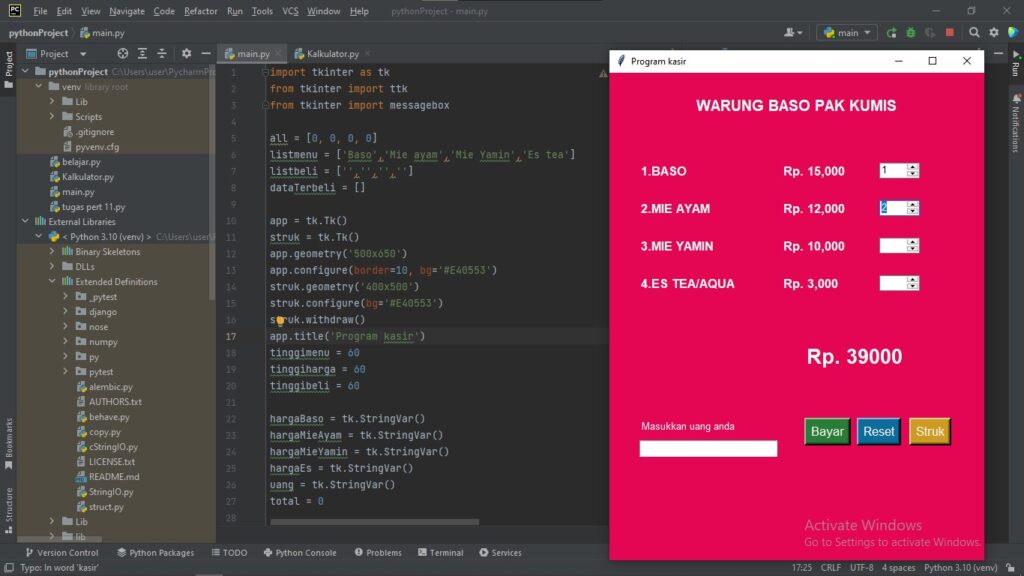Expand the django folder
Image resolution: width=1024 pixels, height=576 pixels.
pyautogui.click(x=65, y=312)
